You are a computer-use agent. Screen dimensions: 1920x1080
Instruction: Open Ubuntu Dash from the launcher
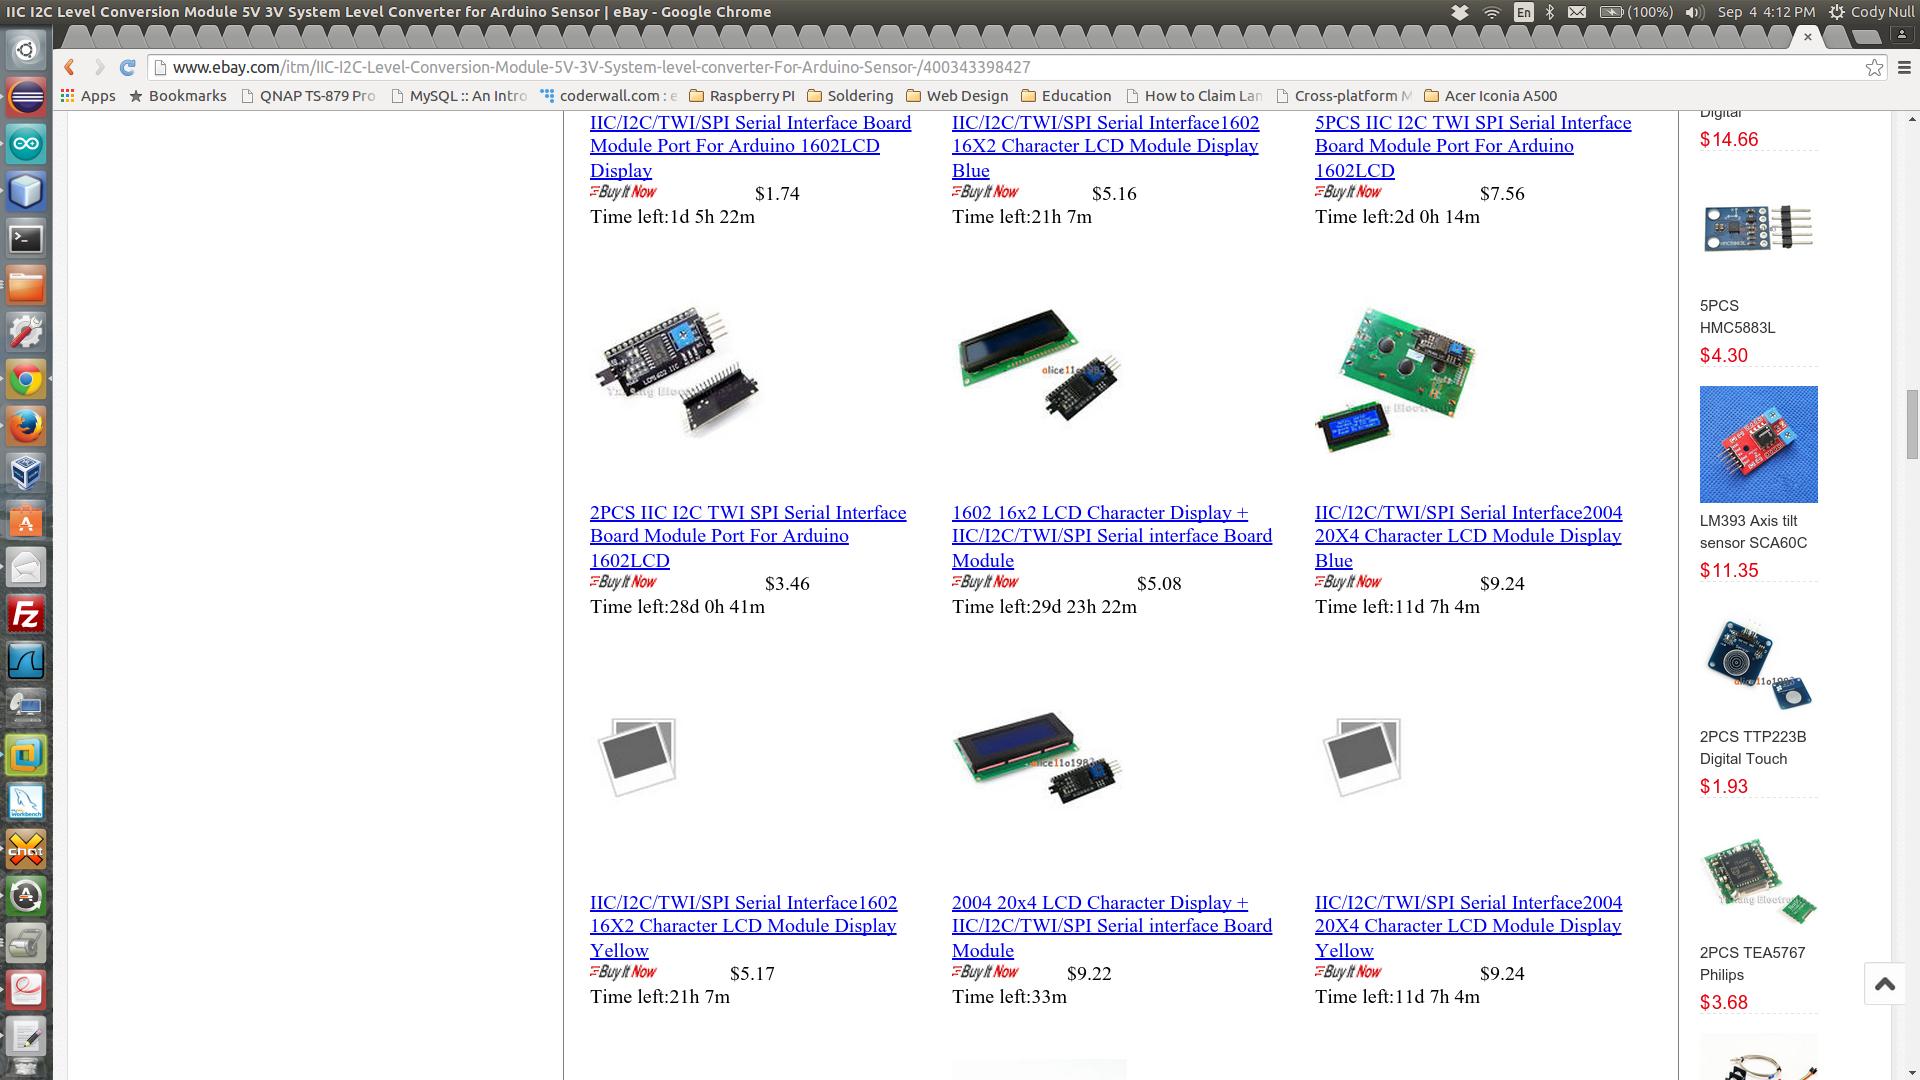coord(26,50)
